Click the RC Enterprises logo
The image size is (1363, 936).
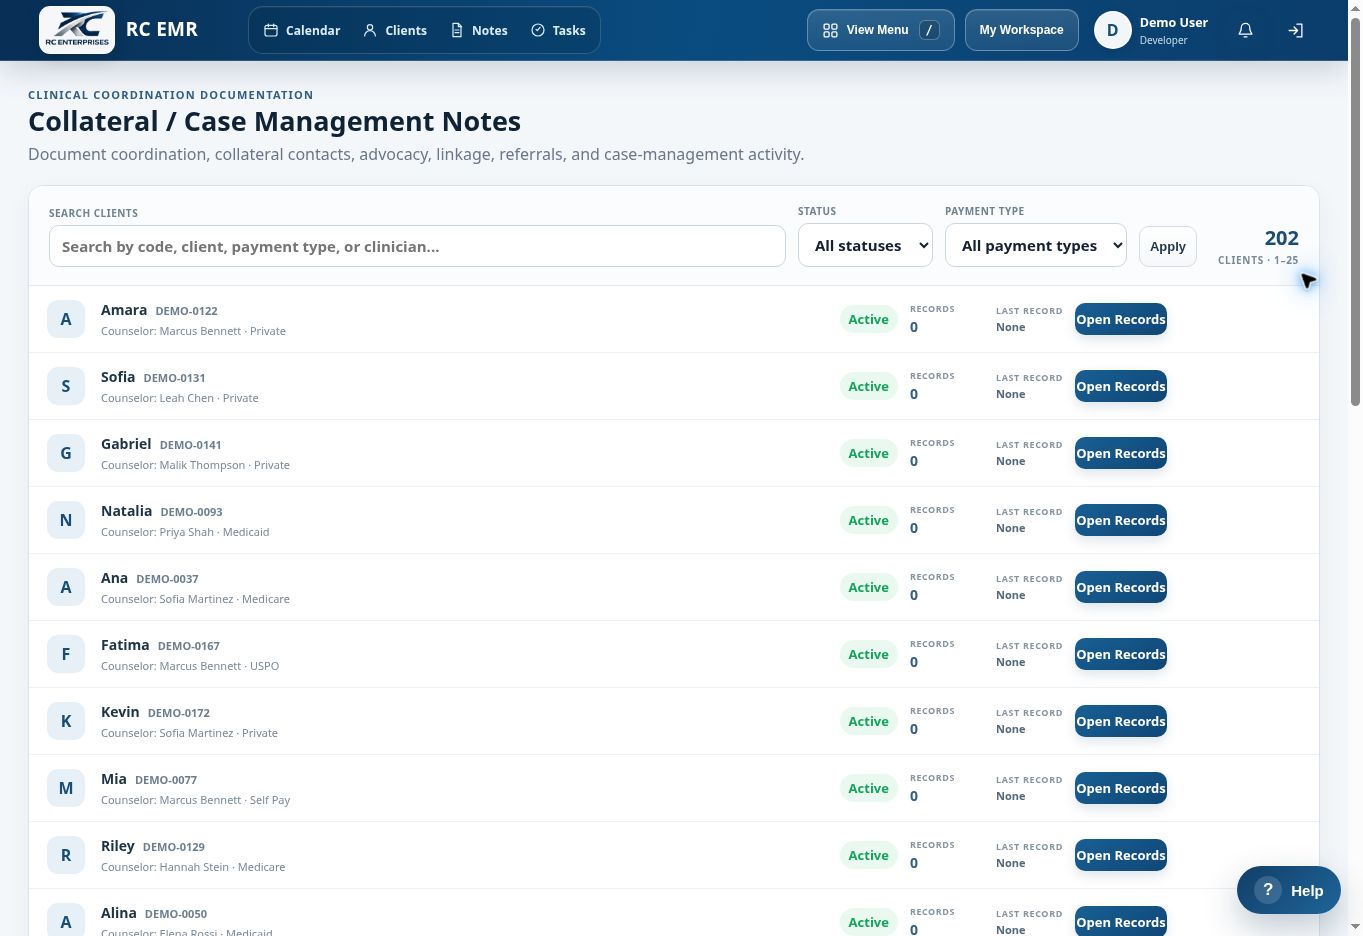tap(77, 30)
